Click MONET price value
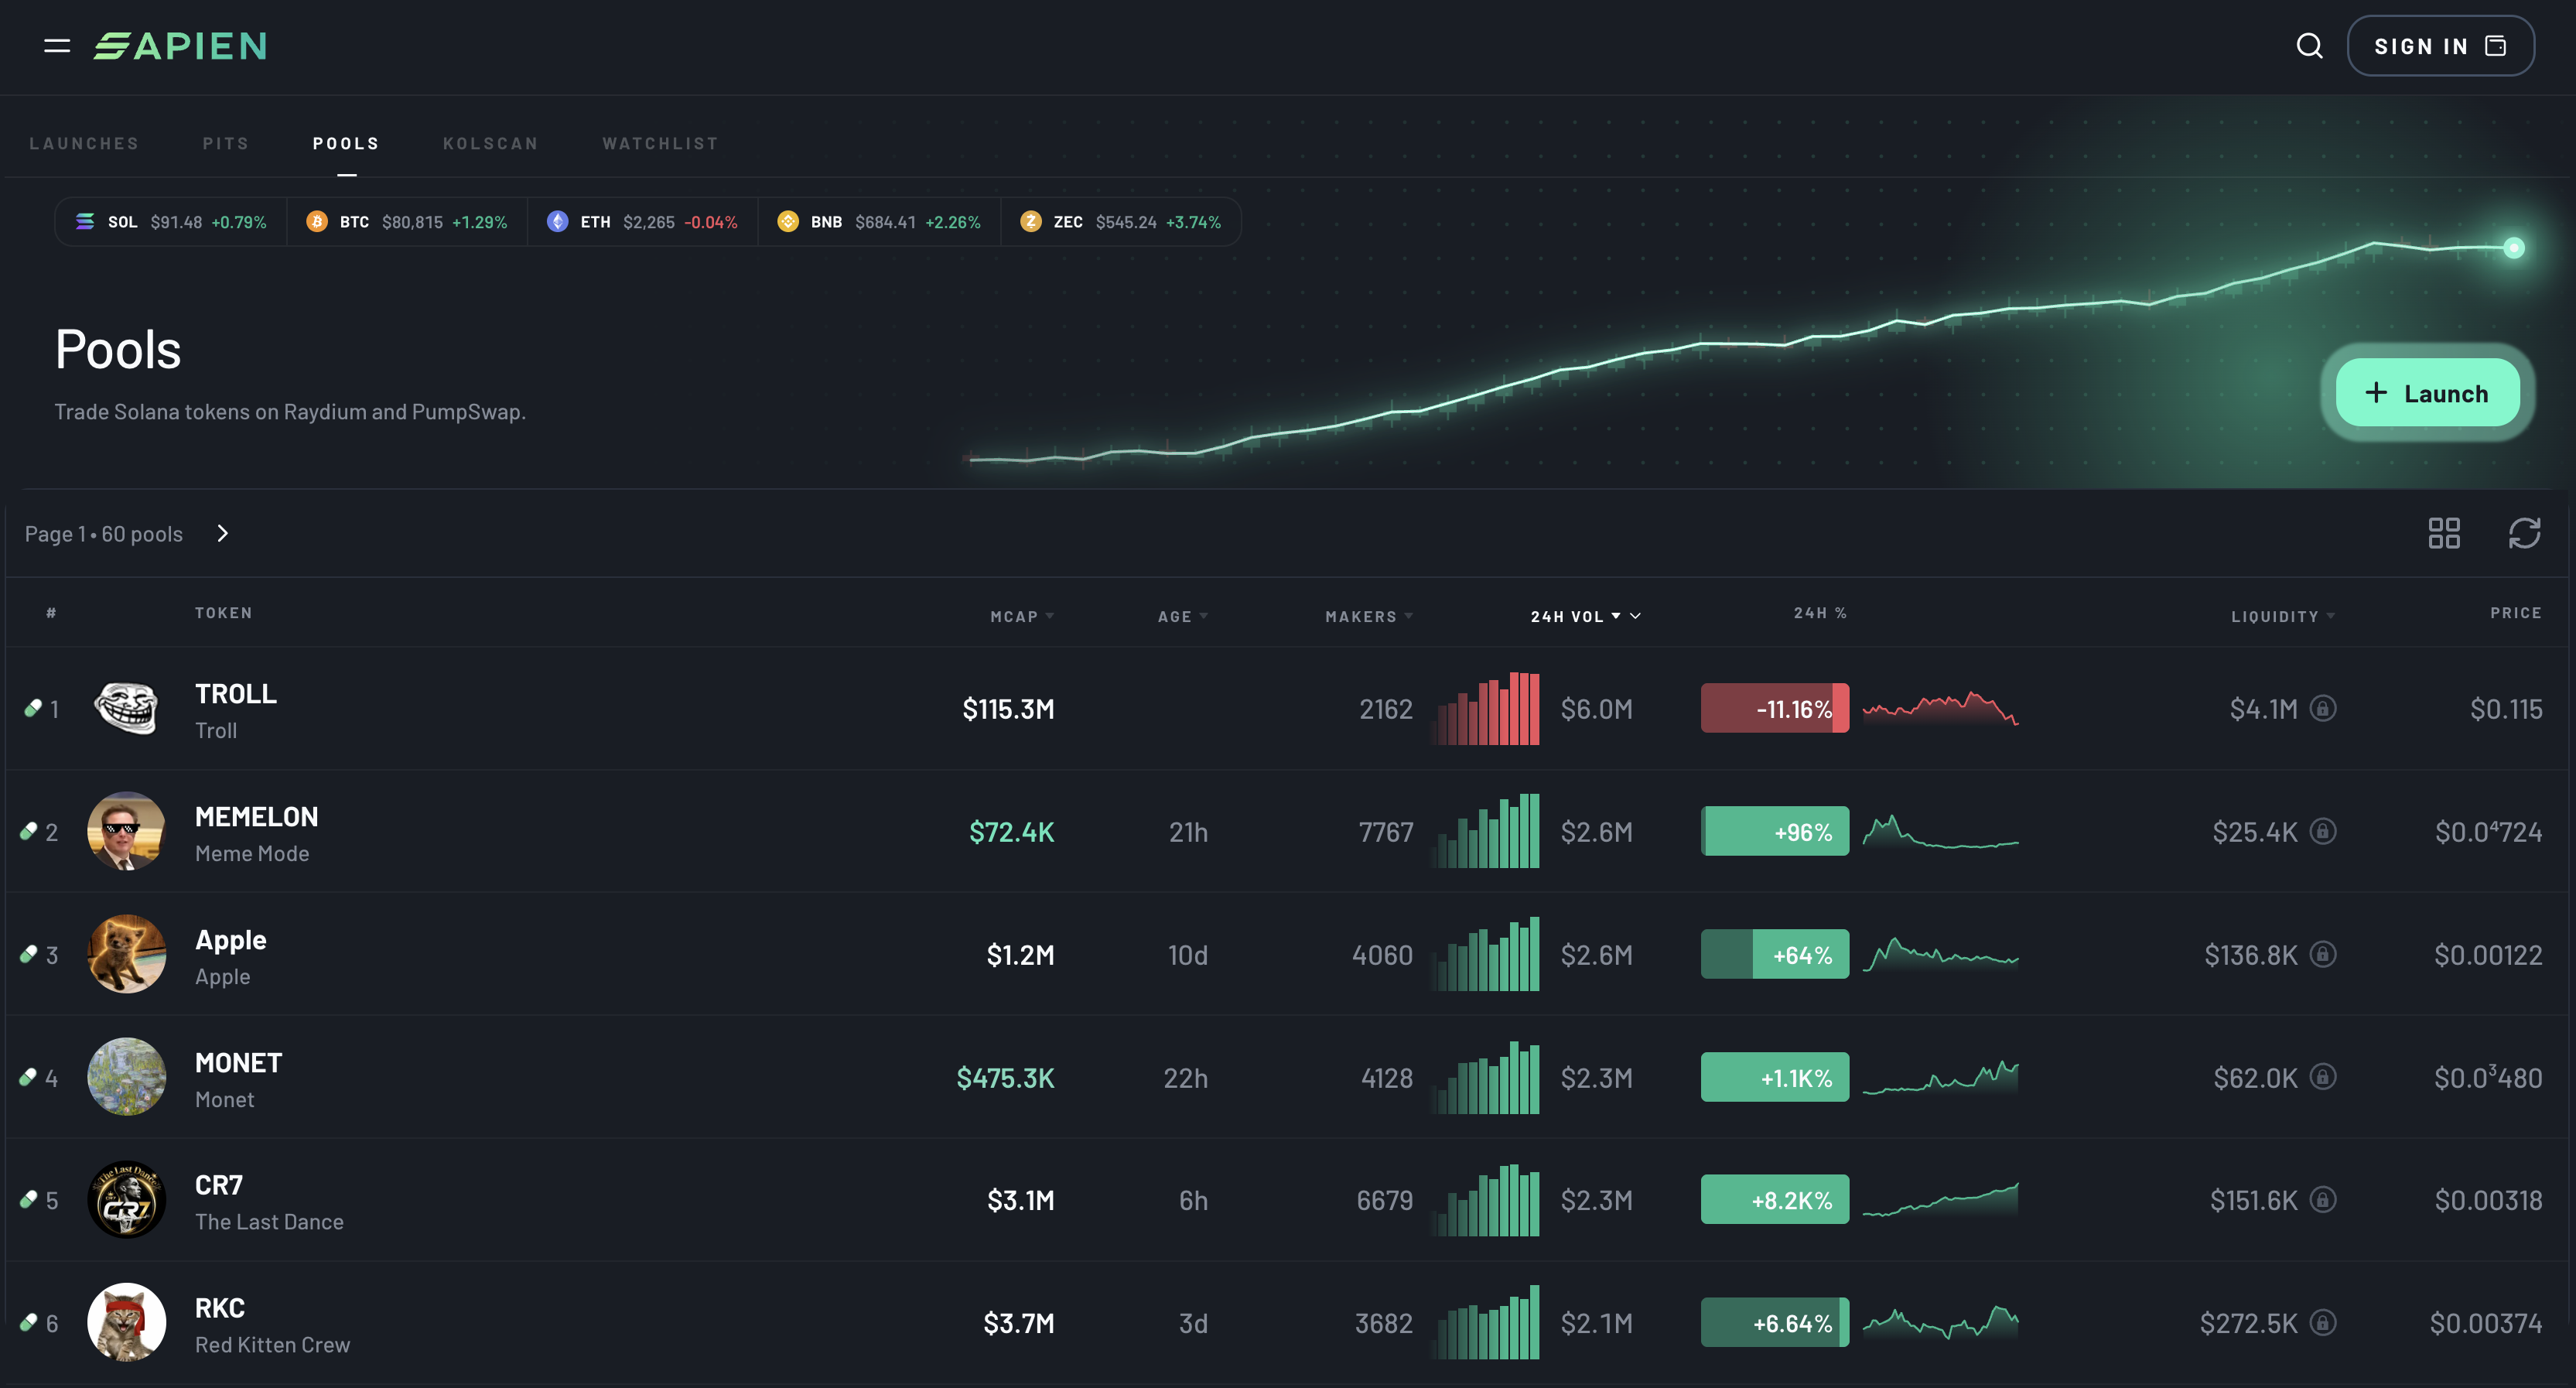 [x=2488, y=1077]
